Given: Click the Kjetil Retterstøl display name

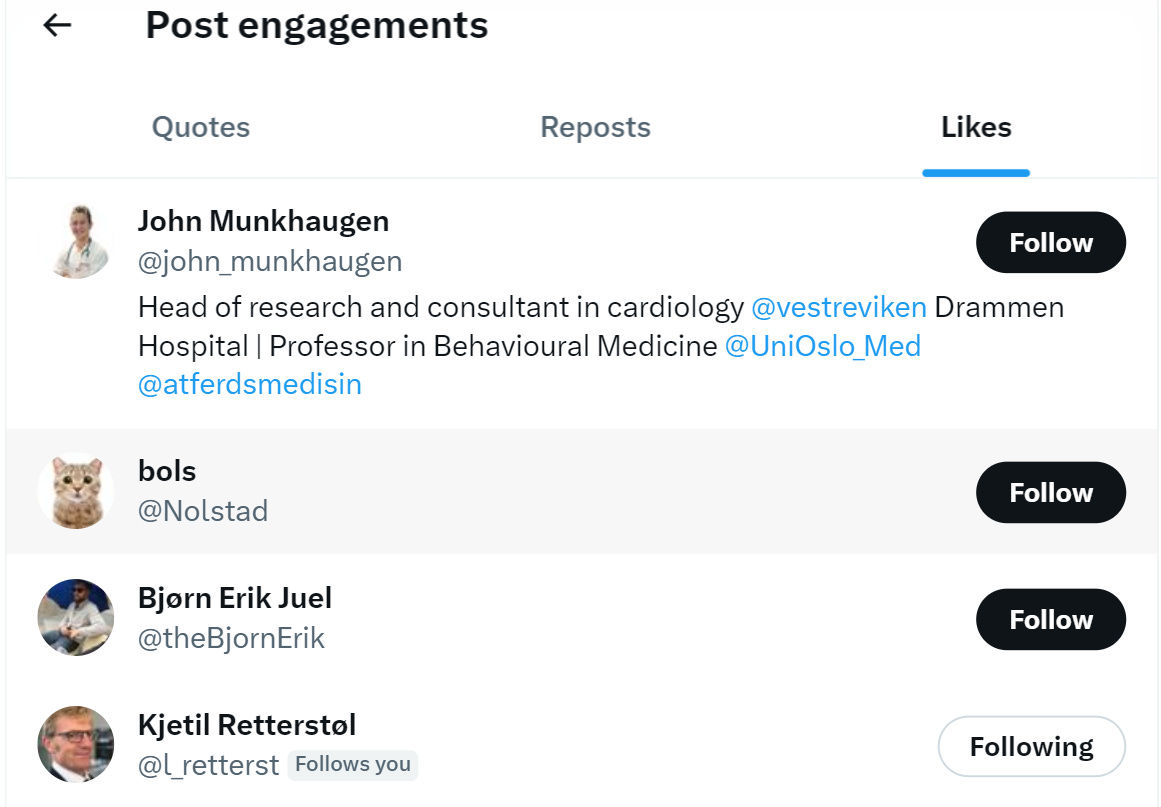Looking at the screenshot, I should 247,725.
